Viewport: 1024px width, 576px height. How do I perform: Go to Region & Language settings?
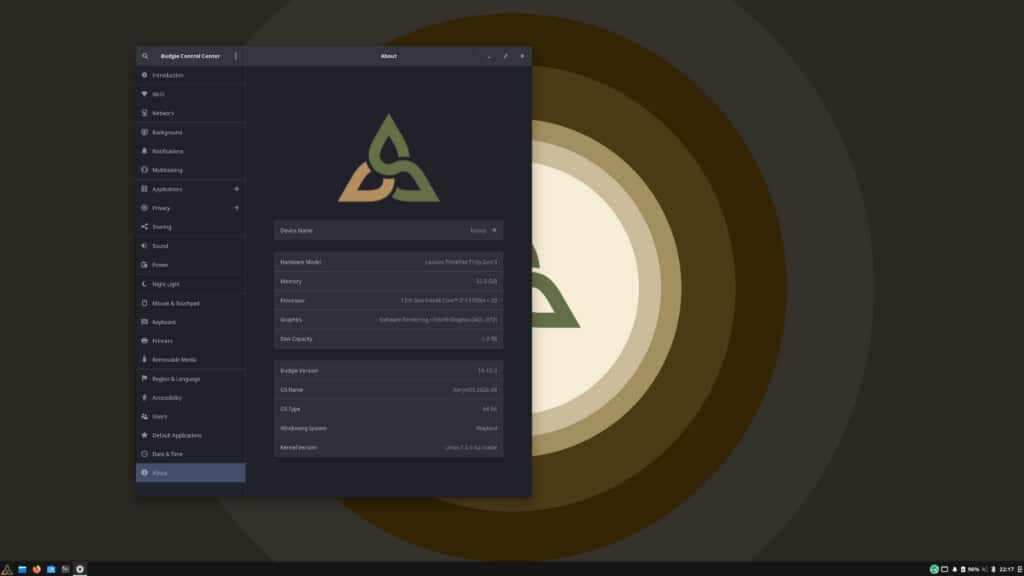pos(191,379)
